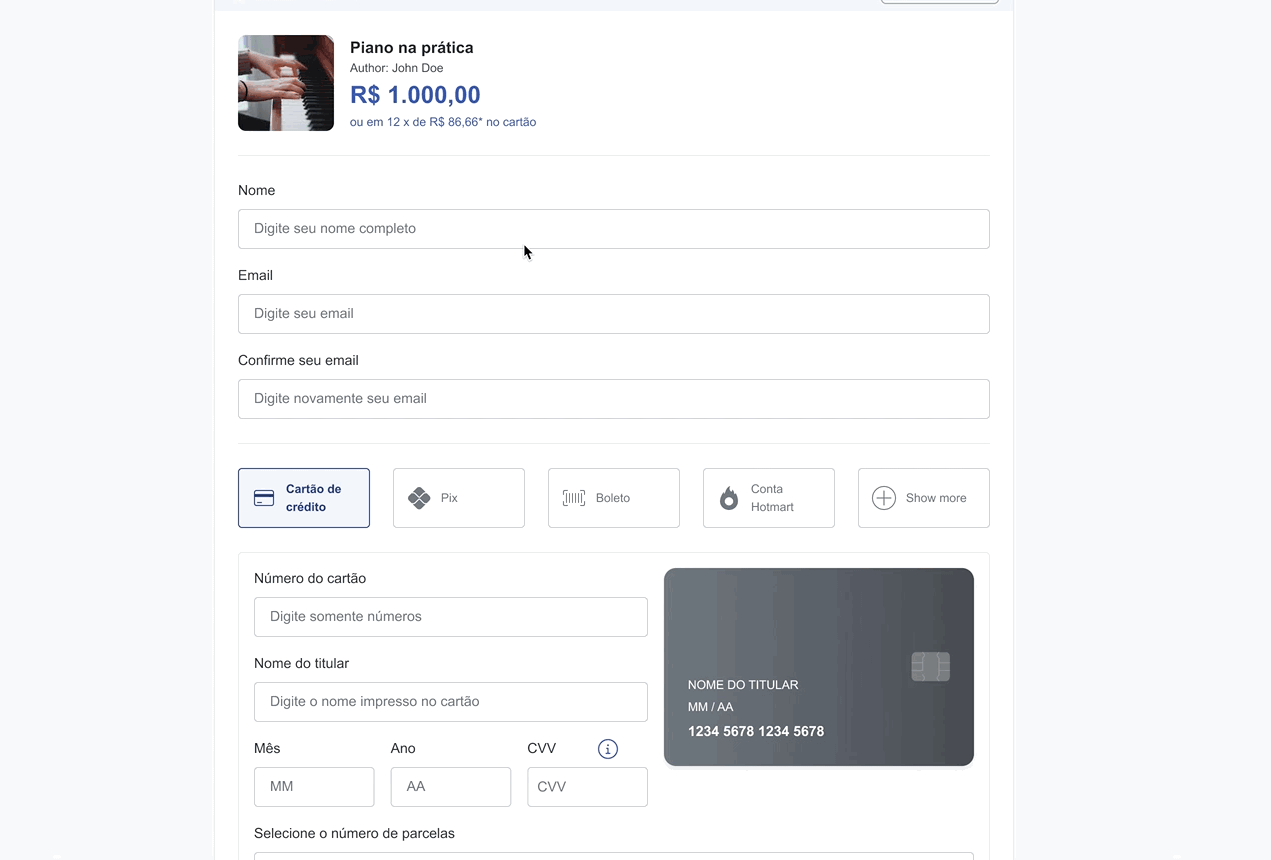Select the Cartão de crédito payment tab
1271x860 pixels.
[x=304, y=498]
